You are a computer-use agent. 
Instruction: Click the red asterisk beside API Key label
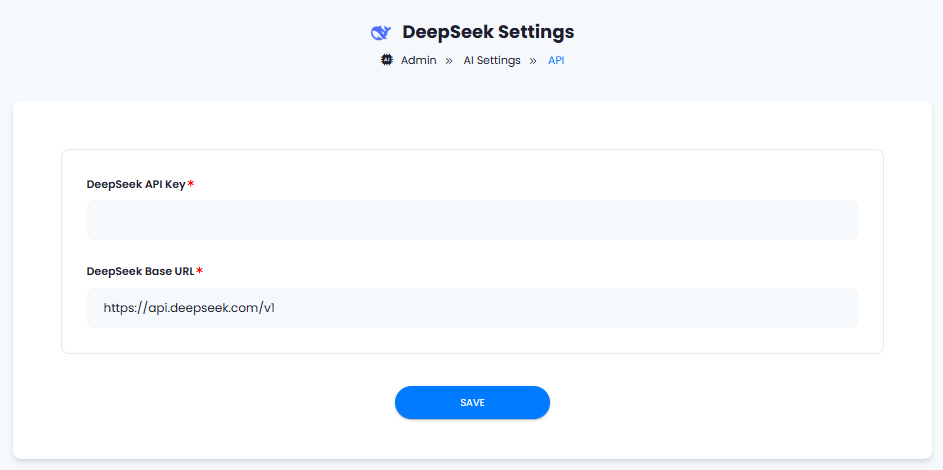click(x=191, y=184)
